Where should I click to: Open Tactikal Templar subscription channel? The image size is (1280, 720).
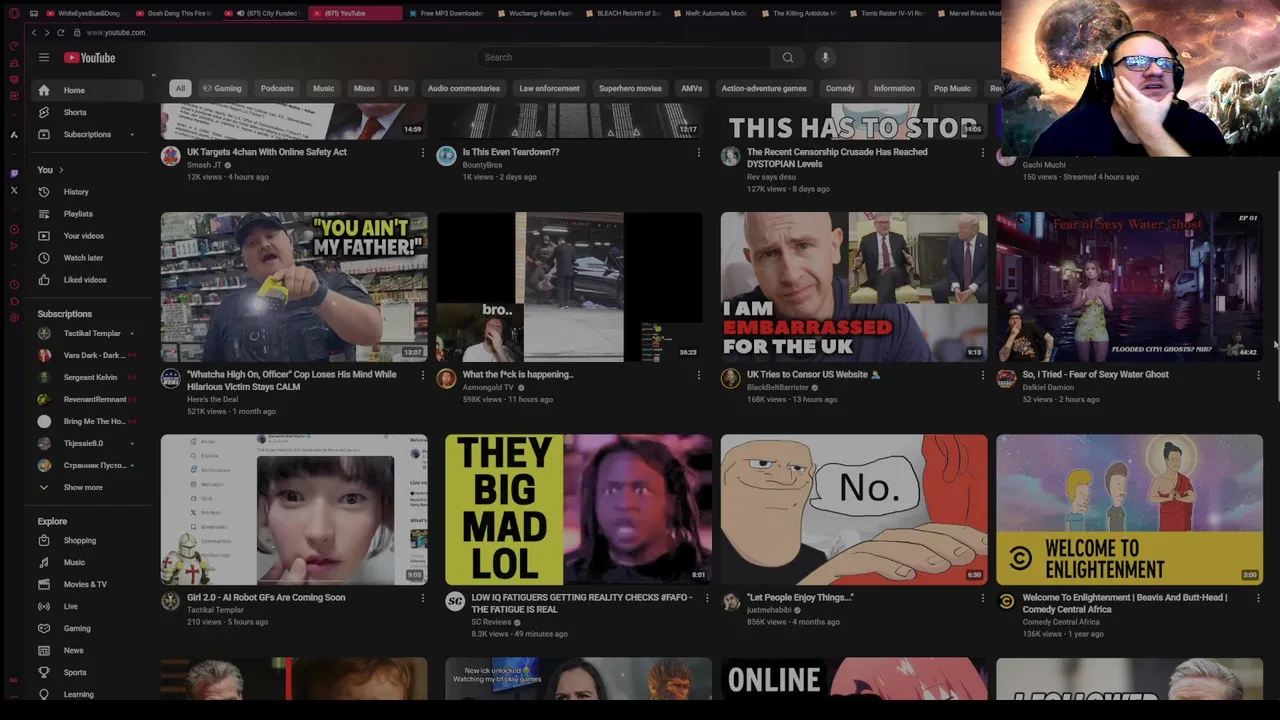coord(88,334)
